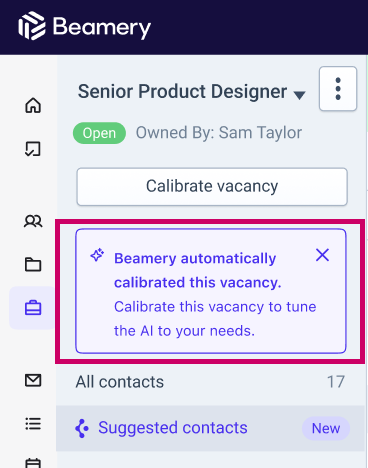
Task: Open the calendar icon at sidebar bottom
Action: tap(33, 463)
